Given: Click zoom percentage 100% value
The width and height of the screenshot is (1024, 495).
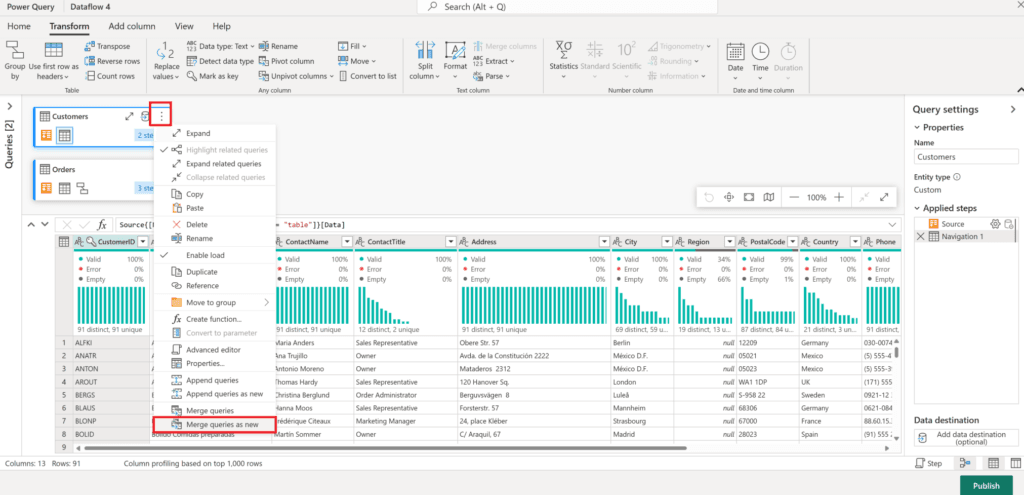Looking at the screenshot, I should coord(816,197).
